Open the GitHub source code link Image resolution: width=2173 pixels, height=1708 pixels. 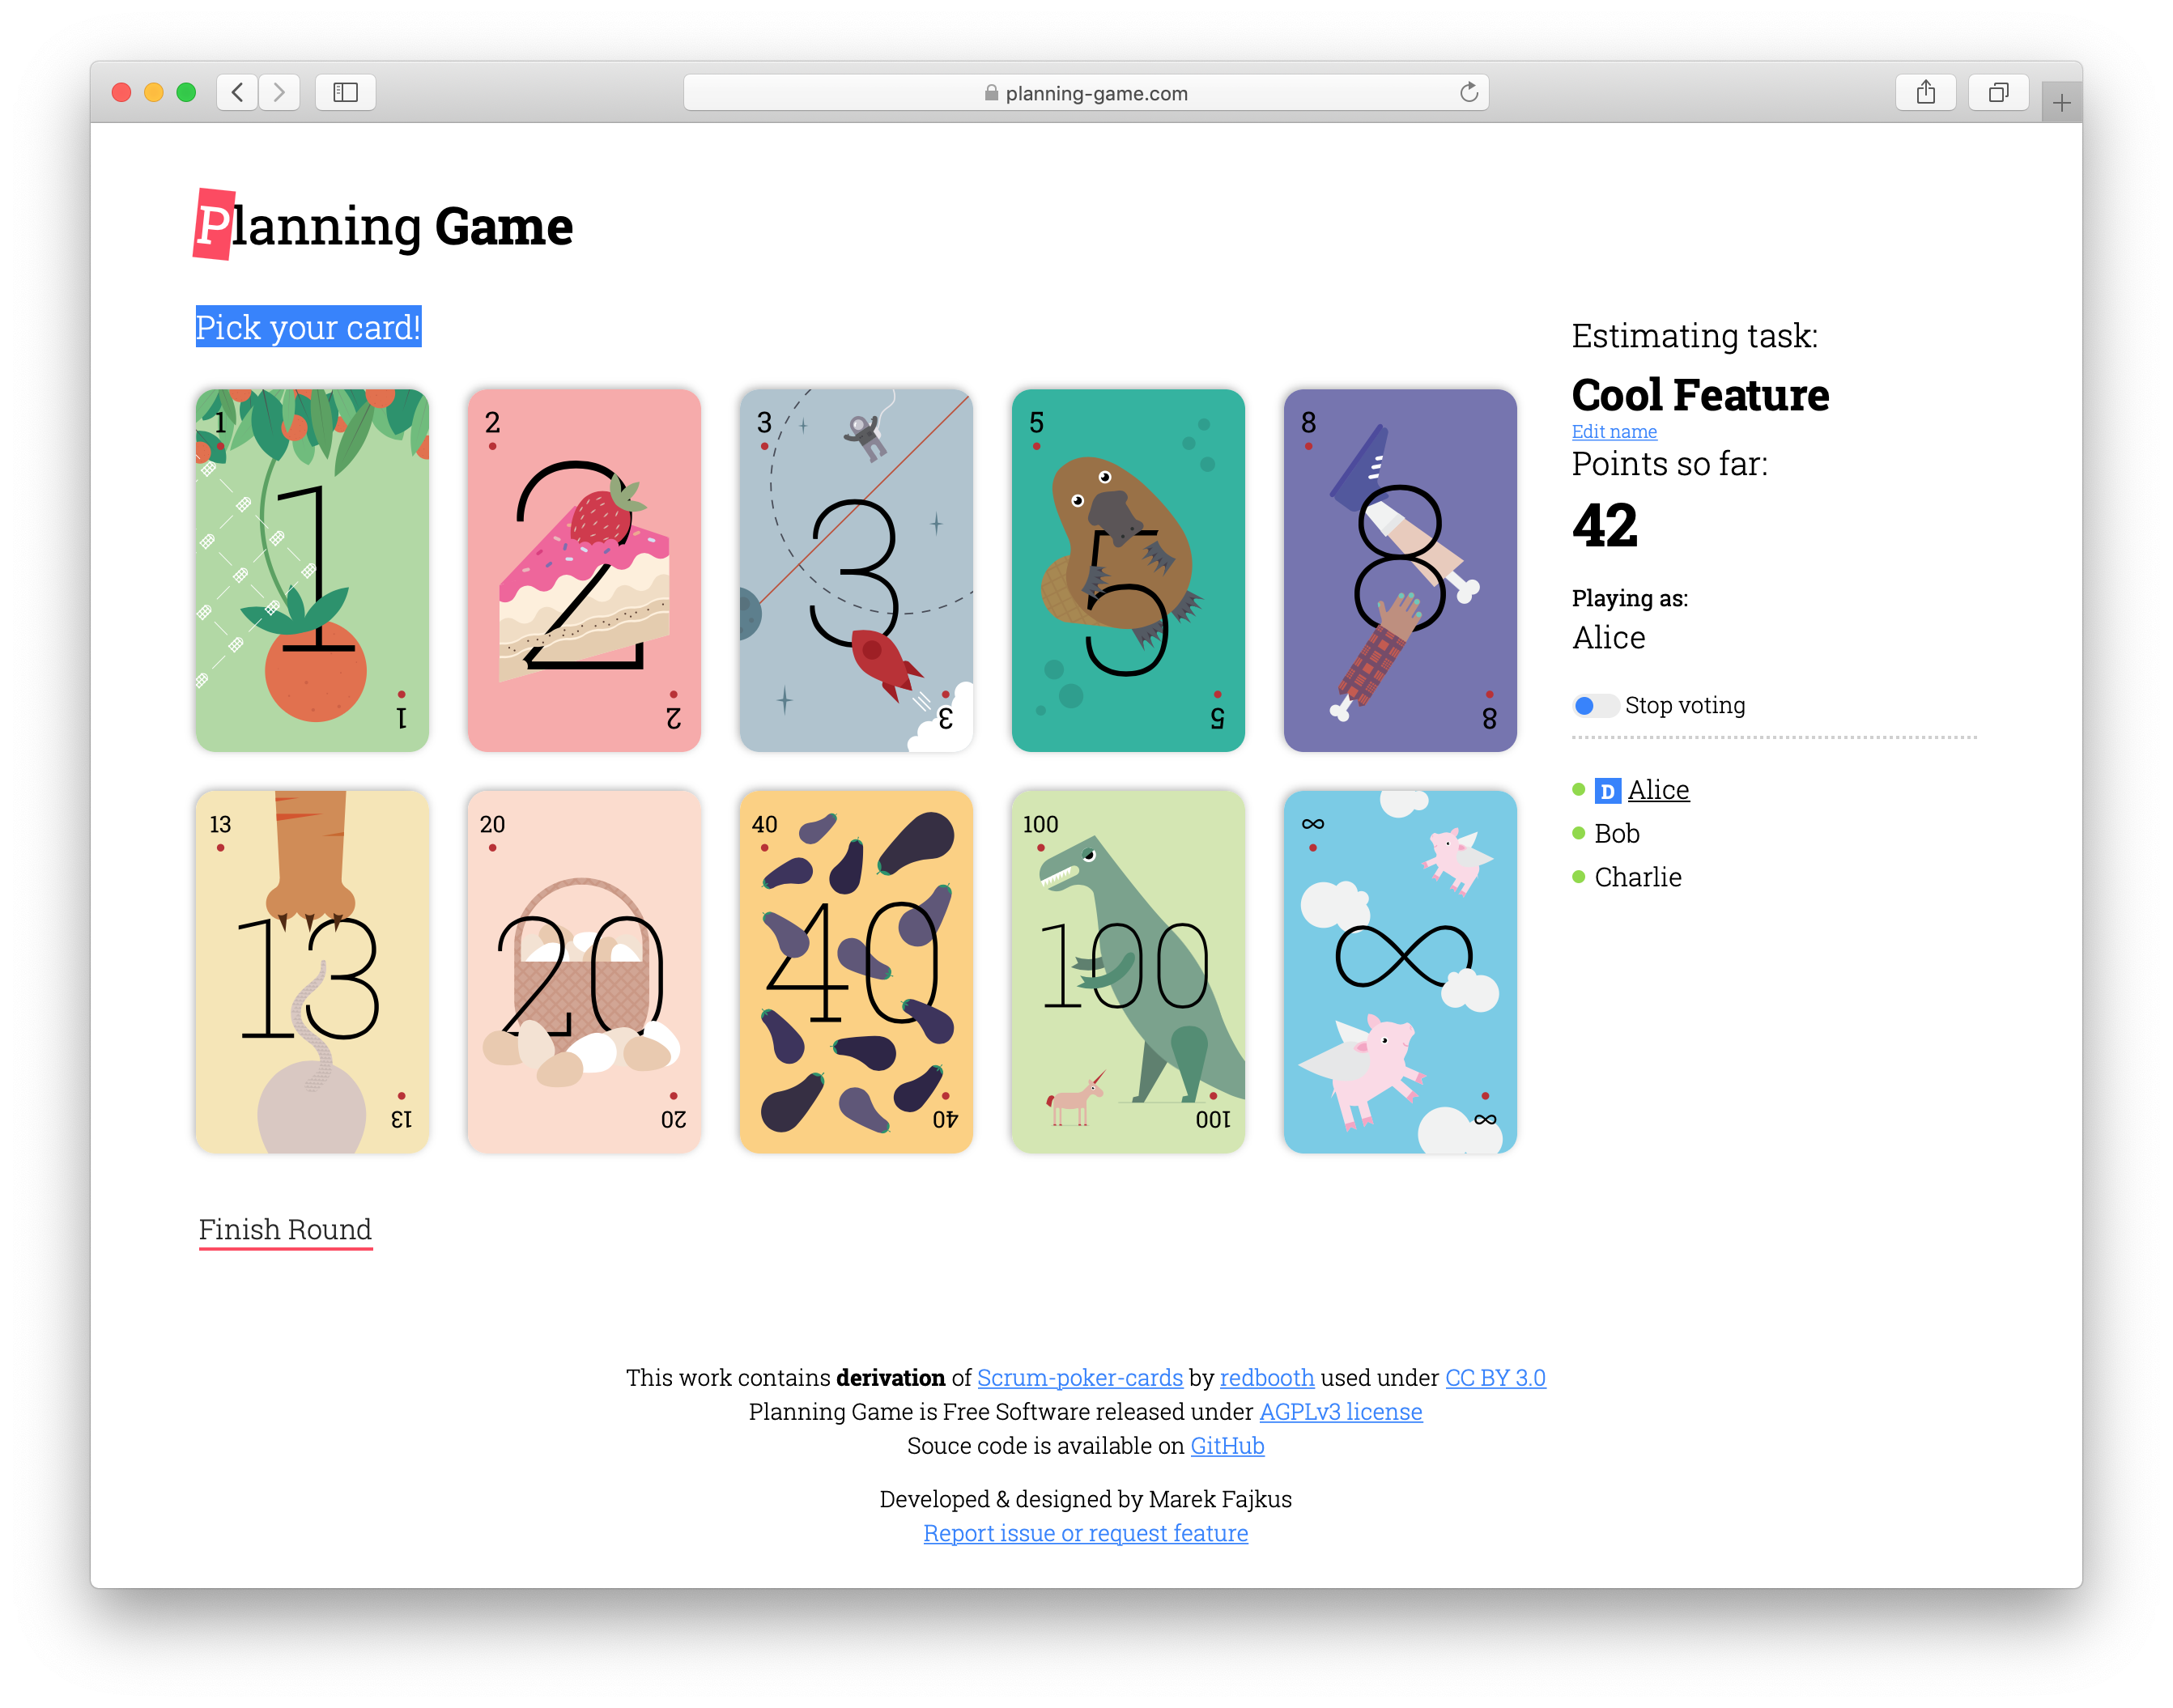point(1227,1446)
